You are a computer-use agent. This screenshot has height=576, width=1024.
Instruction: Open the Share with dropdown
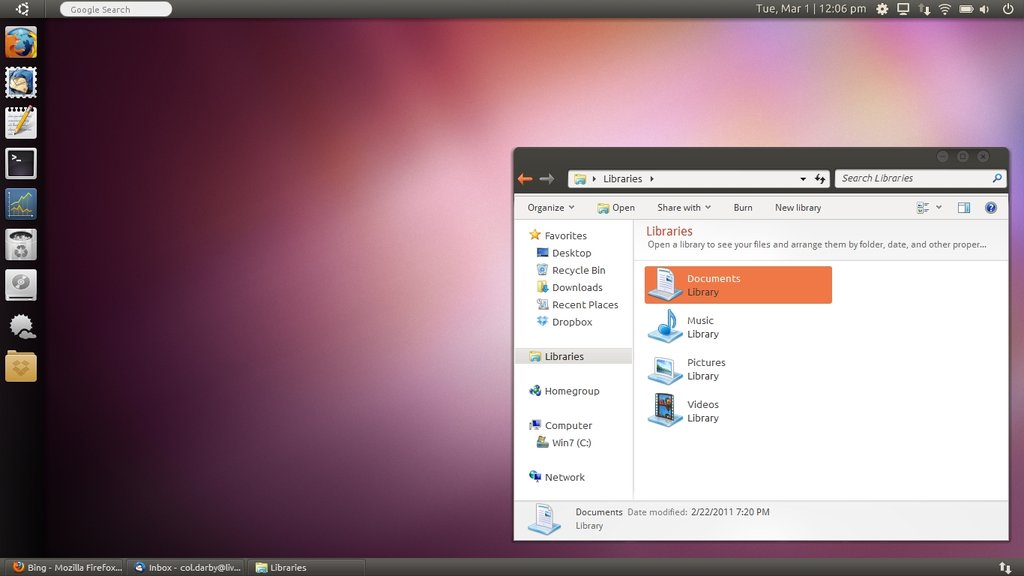tap(684, 208)
